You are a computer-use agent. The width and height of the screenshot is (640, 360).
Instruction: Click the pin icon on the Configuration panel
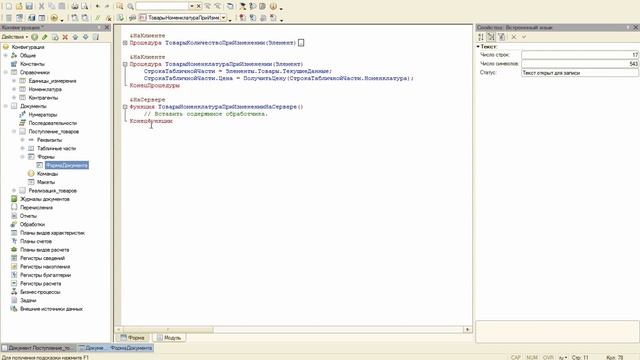point(99,27)
